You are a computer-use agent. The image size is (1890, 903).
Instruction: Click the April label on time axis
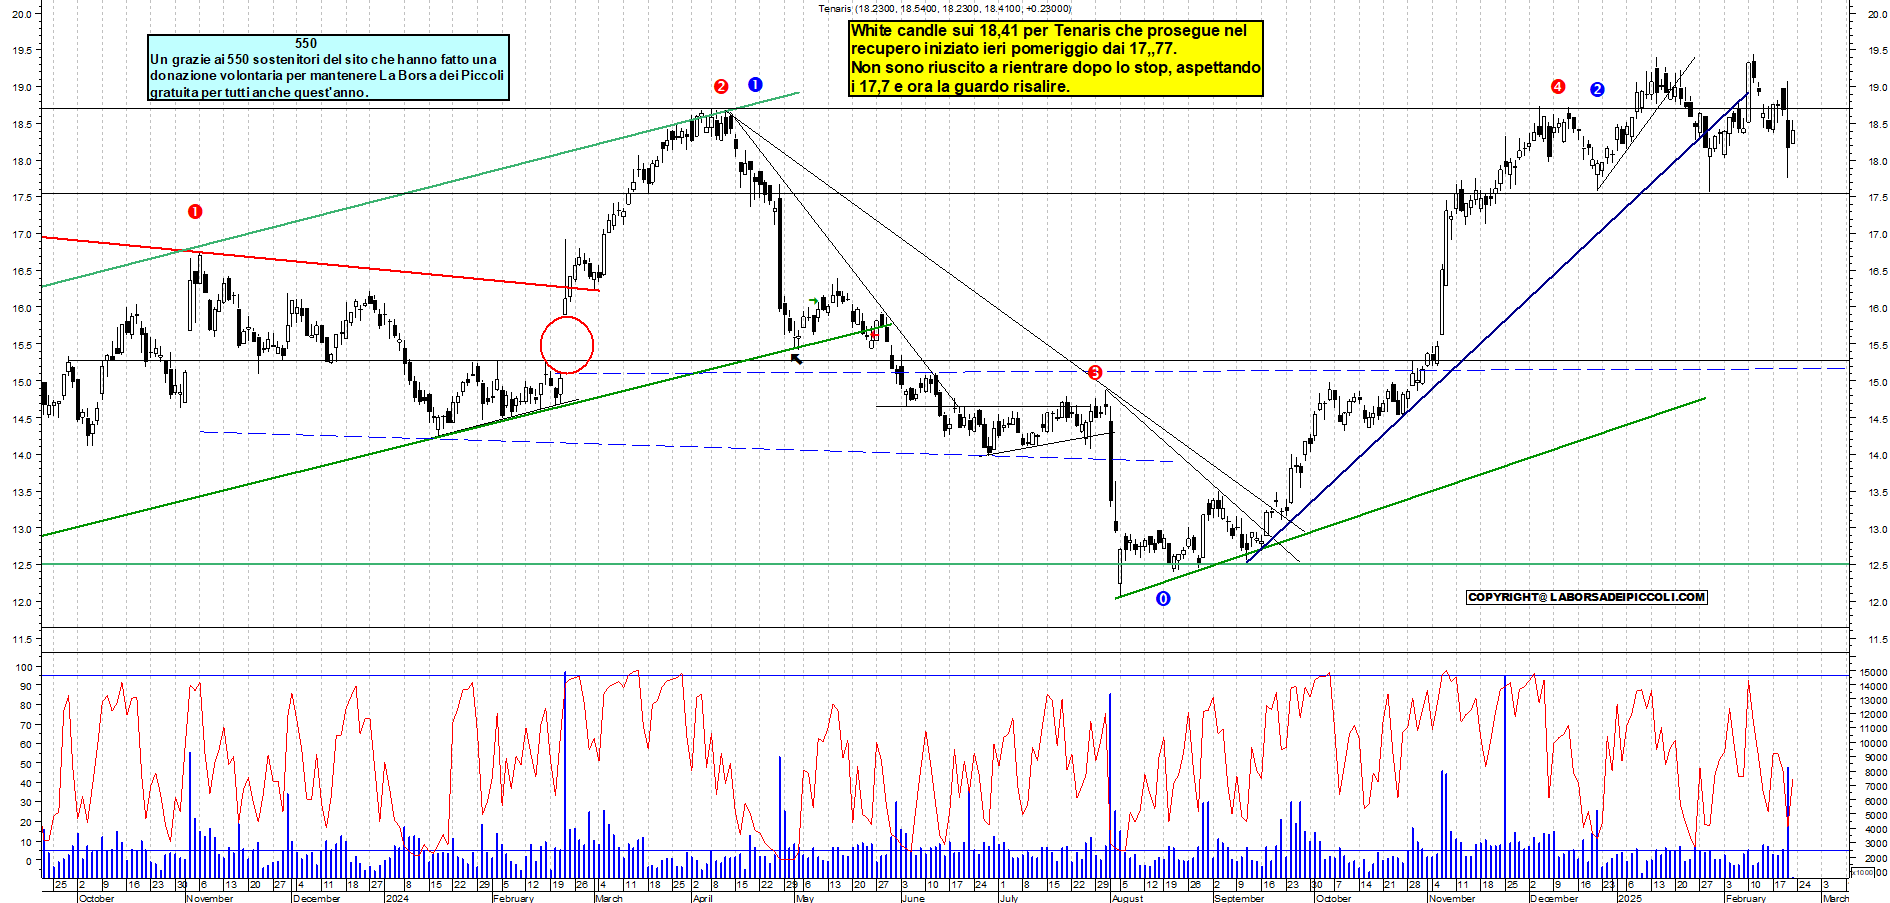pos(703,898)
